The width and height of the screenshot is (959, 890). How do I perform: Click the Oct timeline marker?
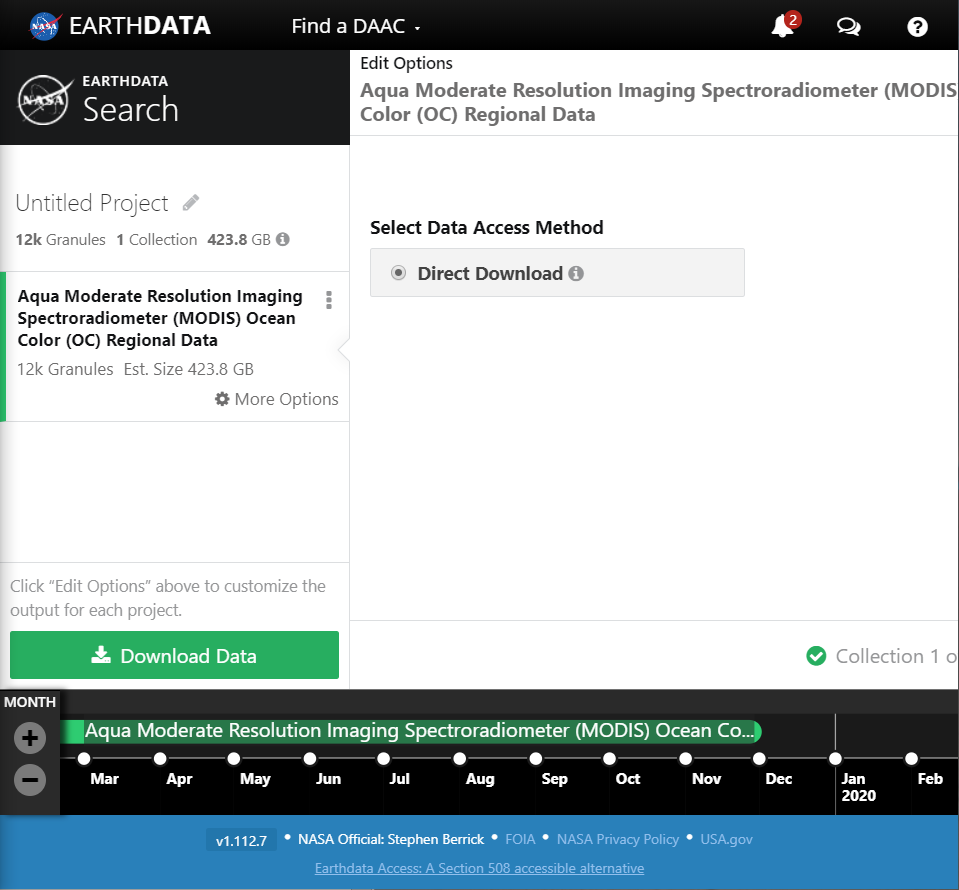point(609,758)
